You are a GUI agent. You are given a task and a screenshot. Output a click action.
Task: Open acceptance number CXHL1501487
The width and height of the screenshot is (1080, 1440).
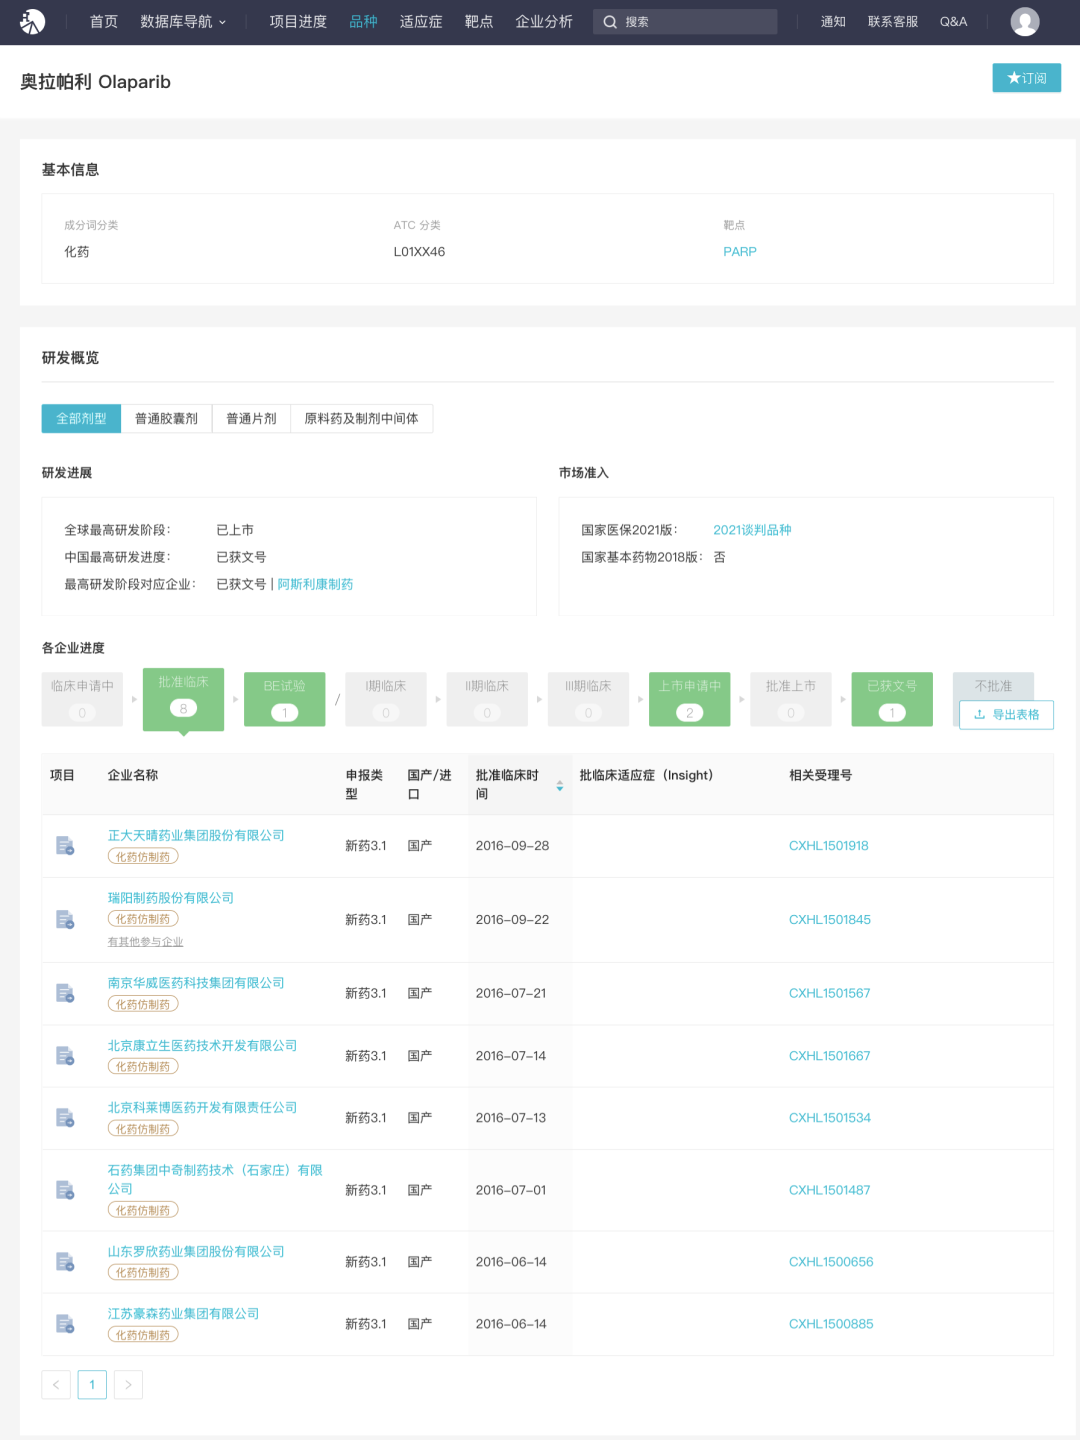pyautogui.click(x=829, y=1190)
